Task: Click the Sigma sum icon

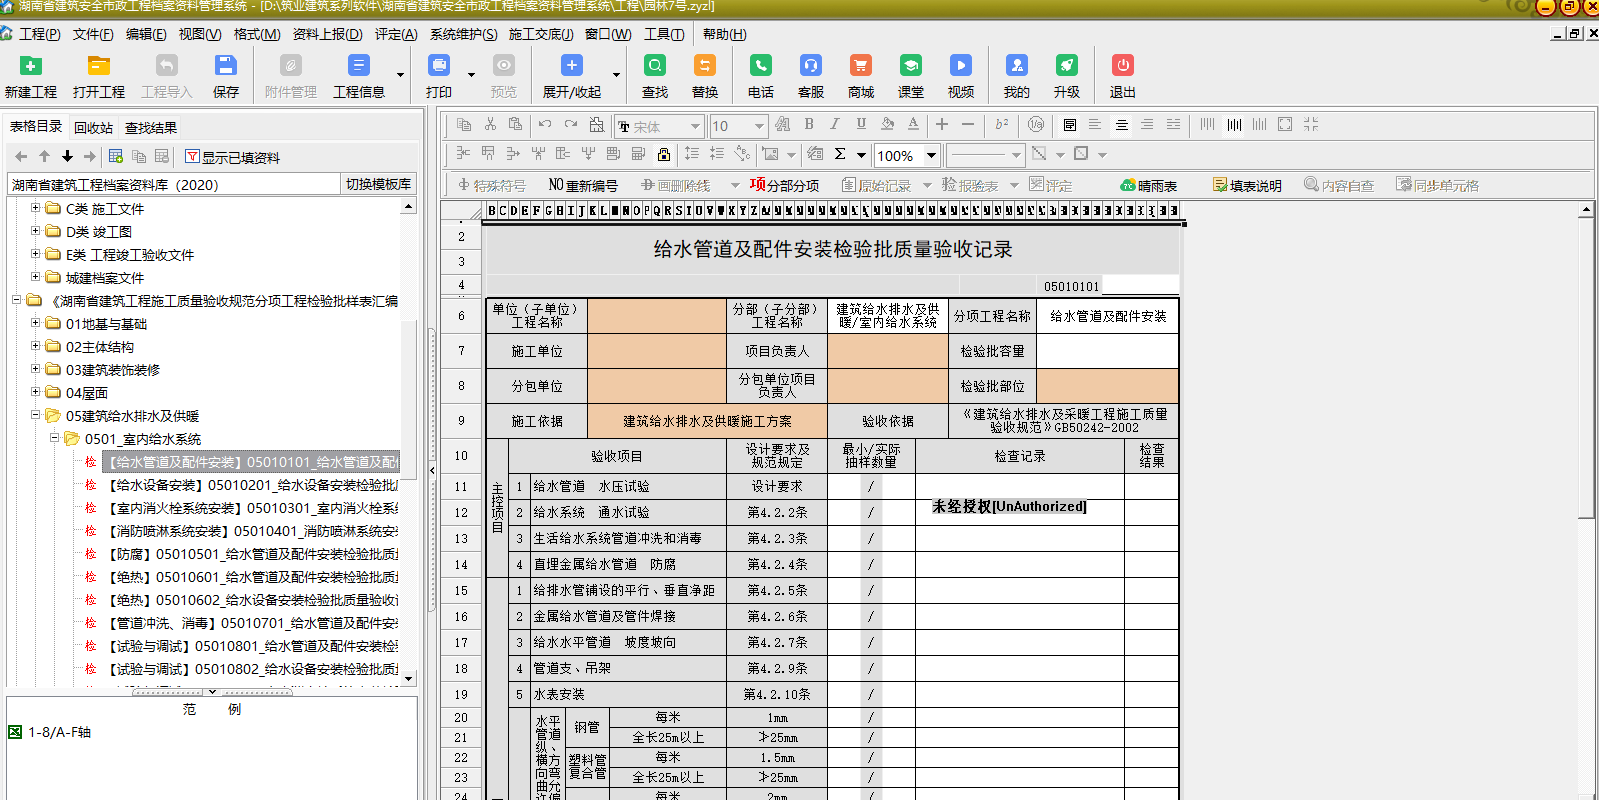Action: click(x=840, y=154)
